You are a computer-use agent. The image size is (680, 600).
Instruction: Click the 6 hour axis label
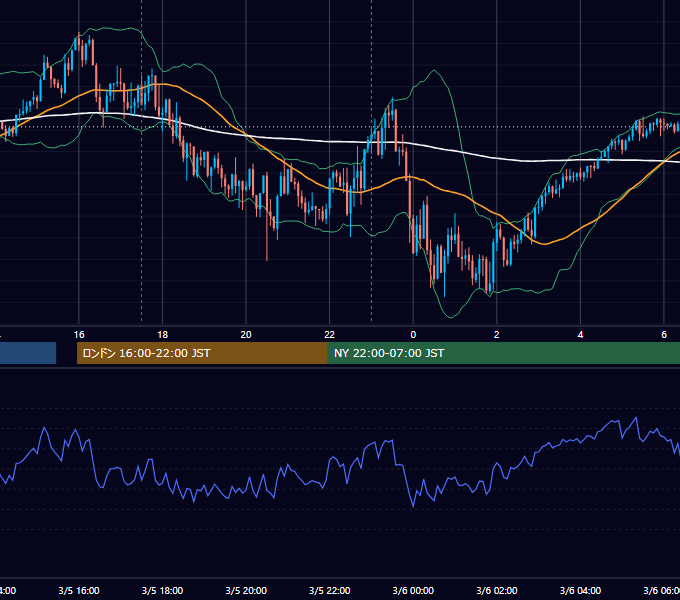tap(664, 335)
